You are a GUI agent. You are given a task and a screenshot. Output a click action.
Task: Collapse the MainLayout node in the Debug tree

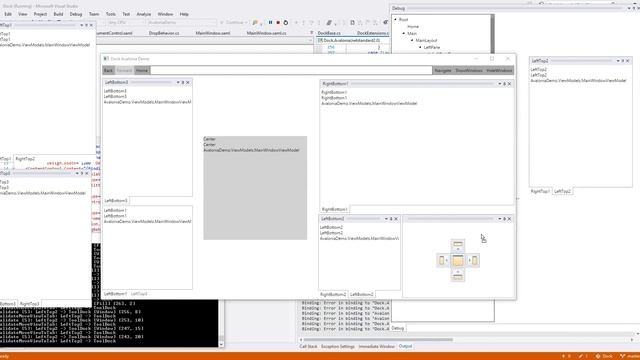pyautogui.click(x=412, y=40)
